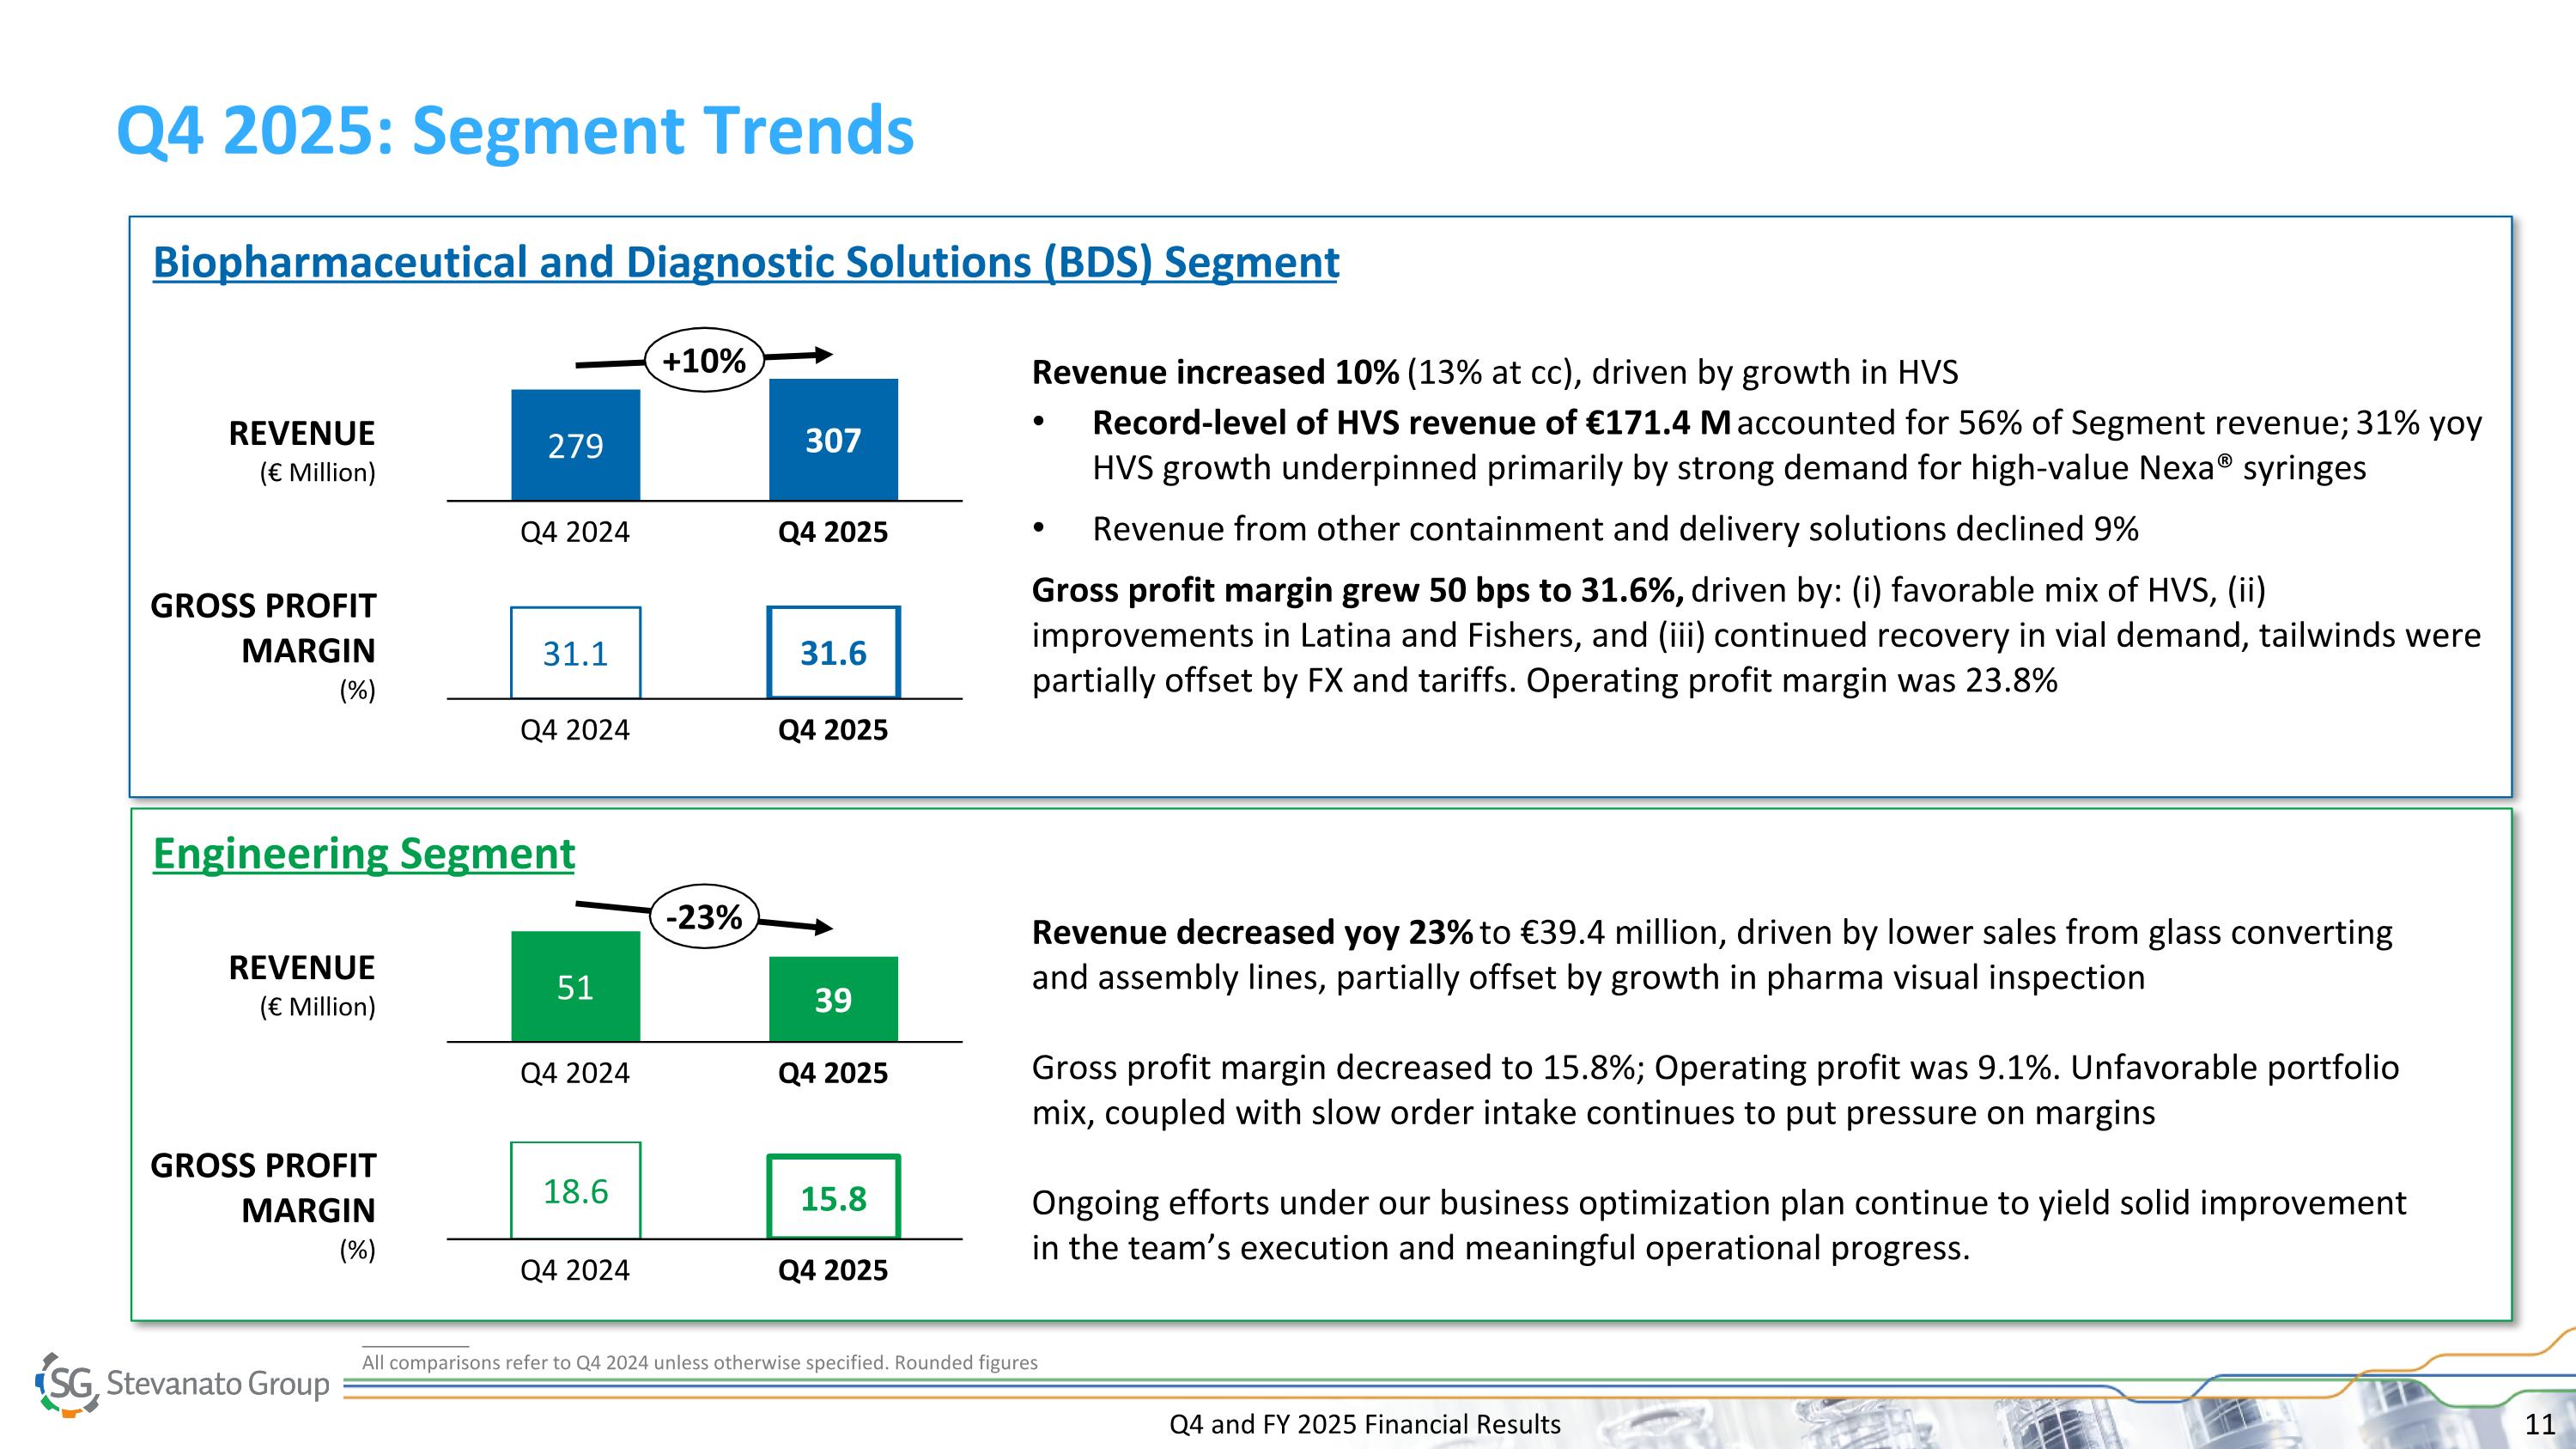Image resolution: width=2576 pixels, height=1449 pixels.
Task: Open the BDS Segment heading link
Action: click(745, 262)
